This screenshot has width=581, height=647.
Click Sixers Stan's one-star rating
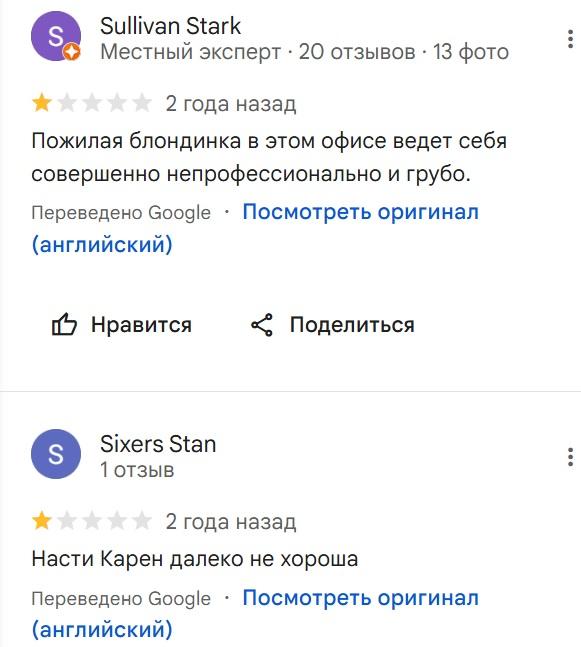coord(92,521)
